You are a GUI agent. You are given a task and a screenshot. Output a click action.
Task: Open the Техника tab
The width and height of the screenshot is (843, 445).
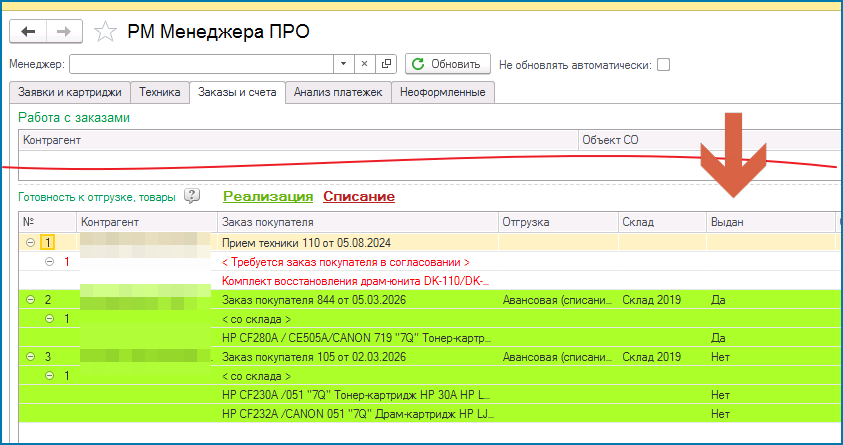[x=160, y=92]
